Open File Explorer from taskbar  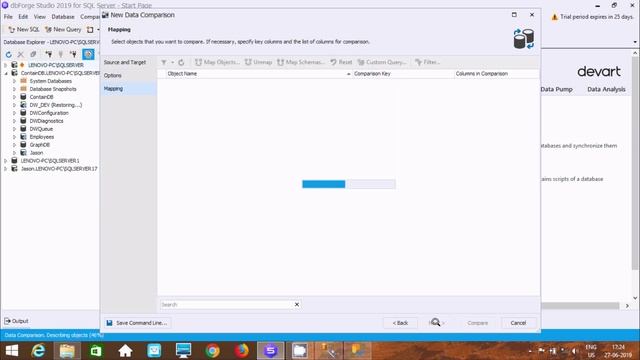[x=67, y=351]
